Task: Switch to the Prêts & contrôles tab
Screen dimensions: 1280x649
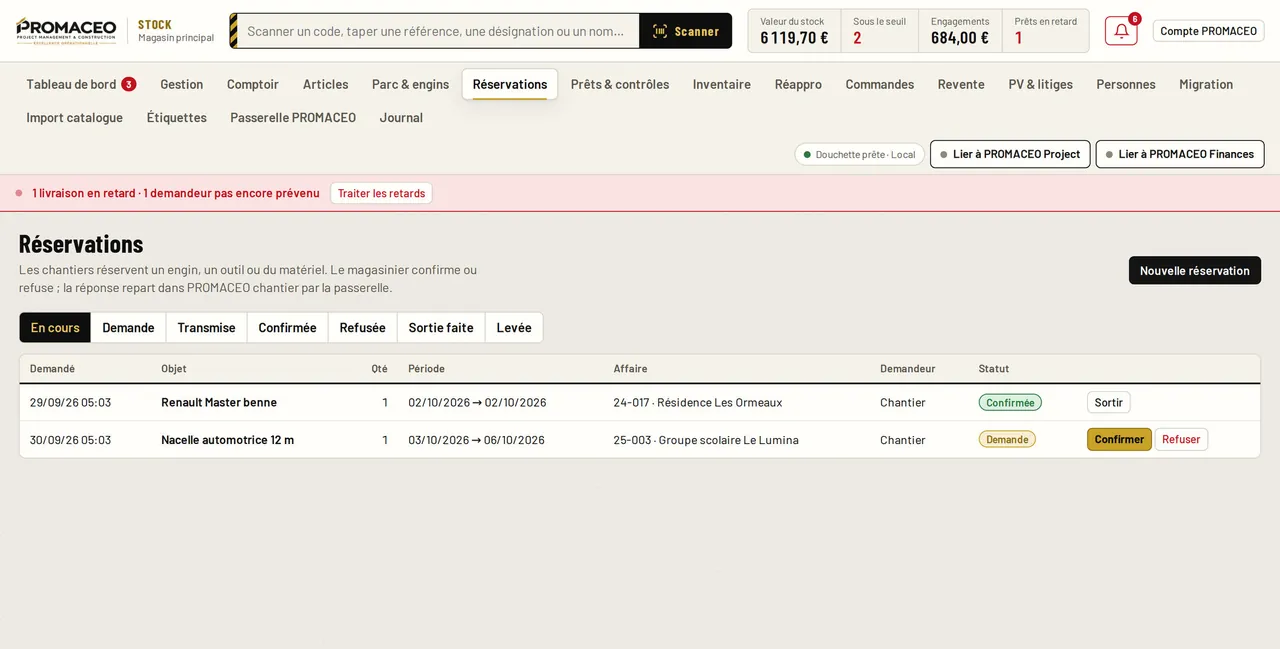Action: coord(620,84)
